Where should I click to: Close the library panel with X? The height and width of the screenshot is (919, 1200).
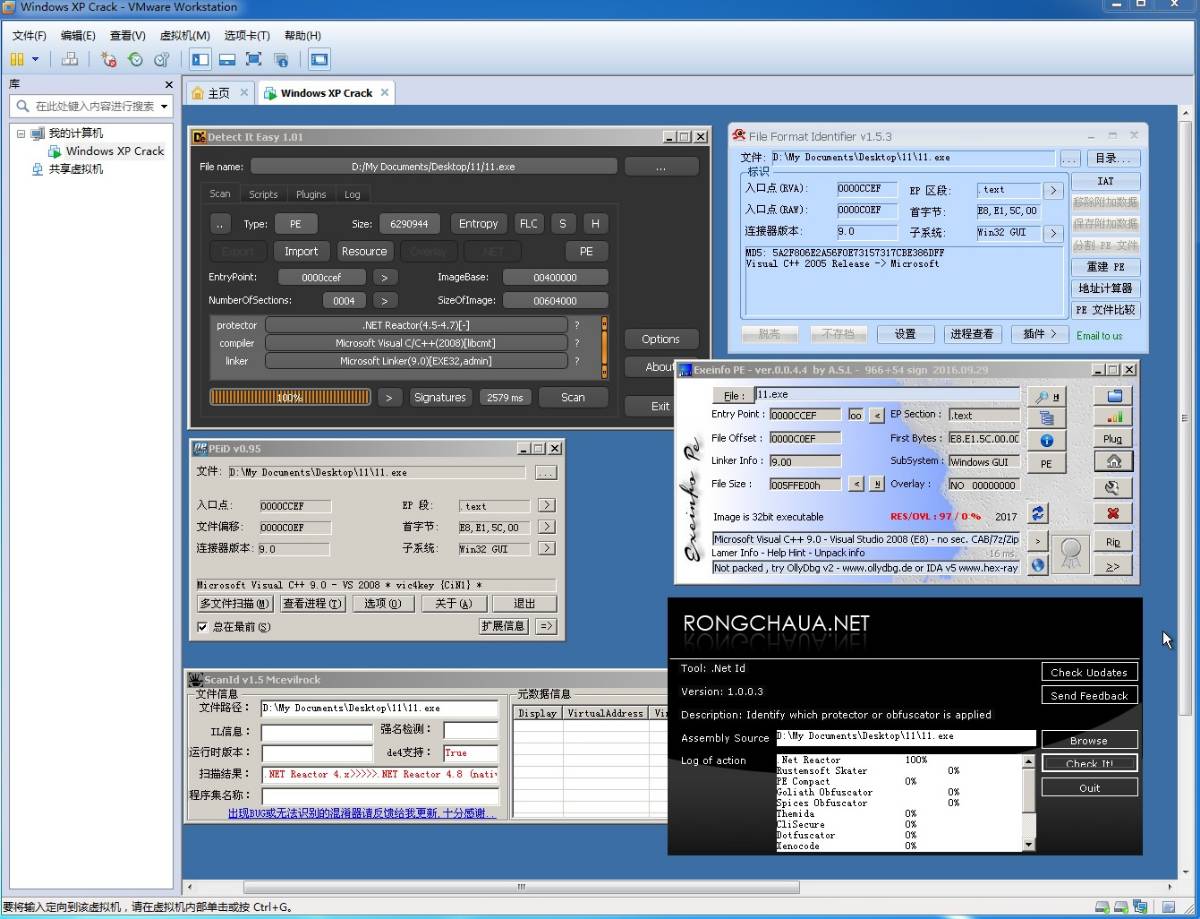[x=168, y=85]
